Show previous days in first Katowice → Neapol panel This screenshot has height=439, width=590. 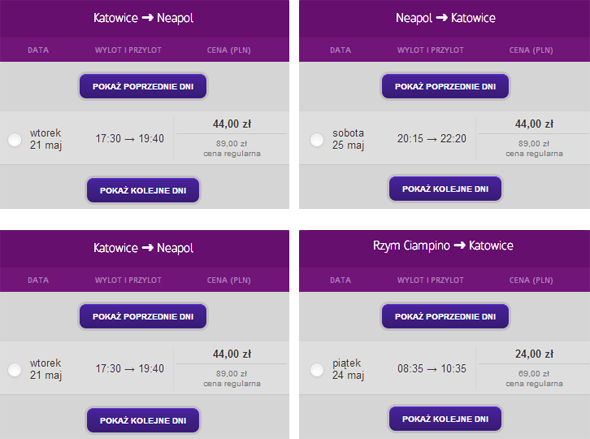coord(143,86)
